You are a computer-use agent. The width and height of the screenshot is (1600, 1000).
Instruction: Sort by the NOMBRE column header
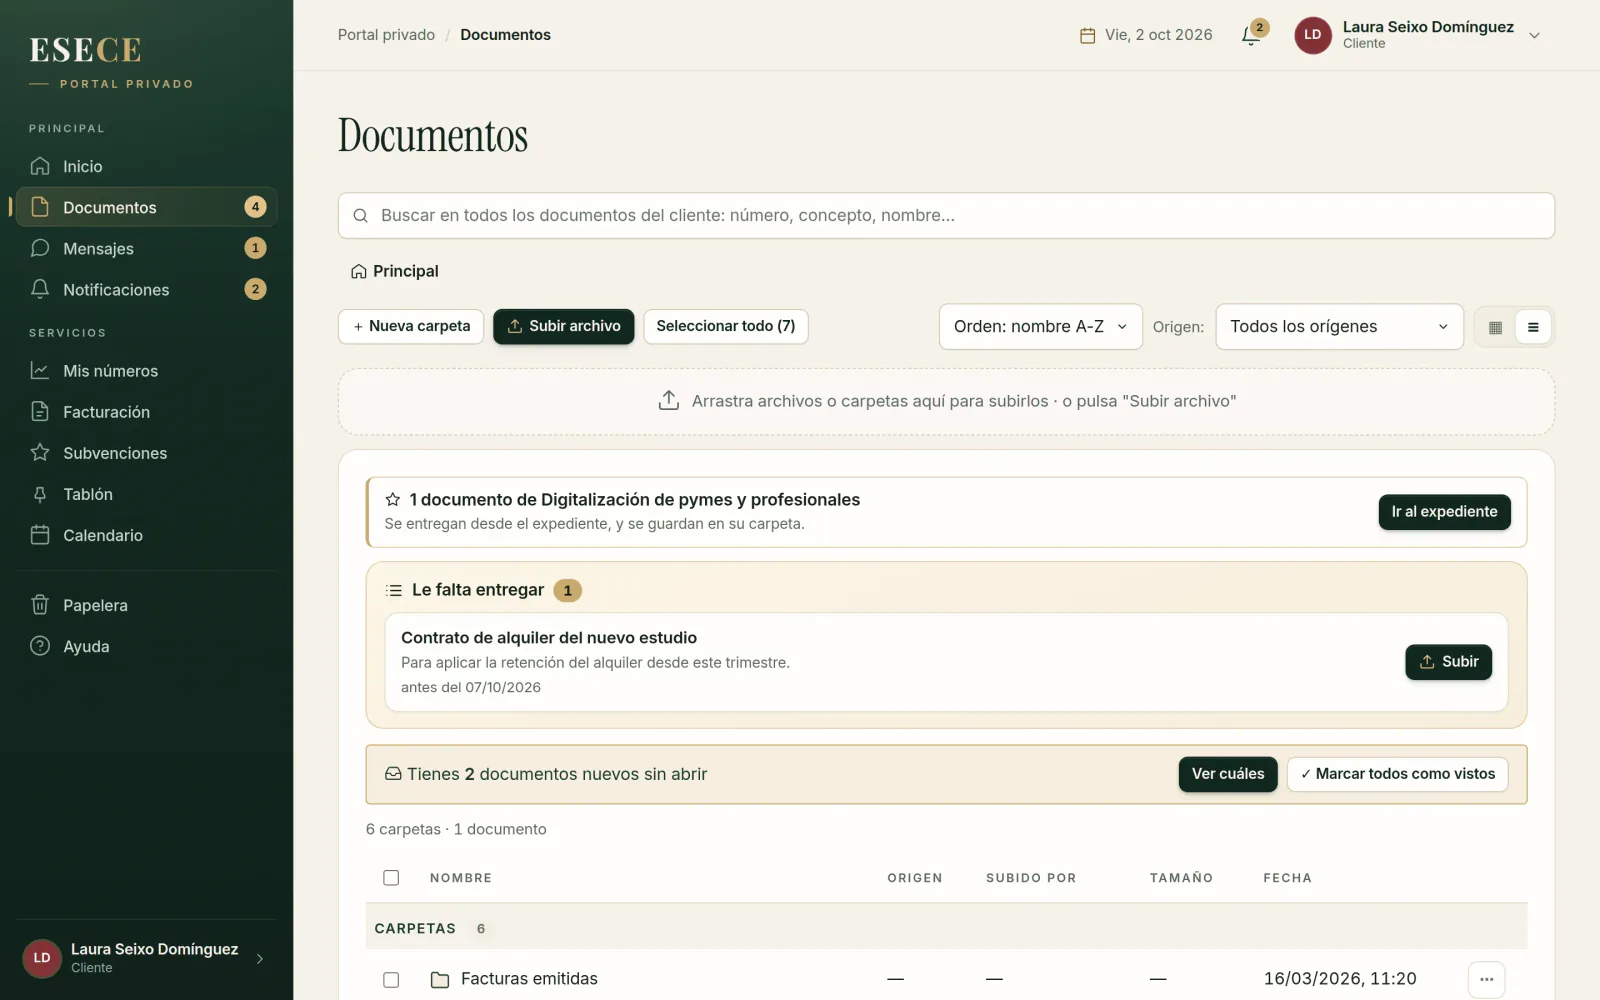[461, 878]
